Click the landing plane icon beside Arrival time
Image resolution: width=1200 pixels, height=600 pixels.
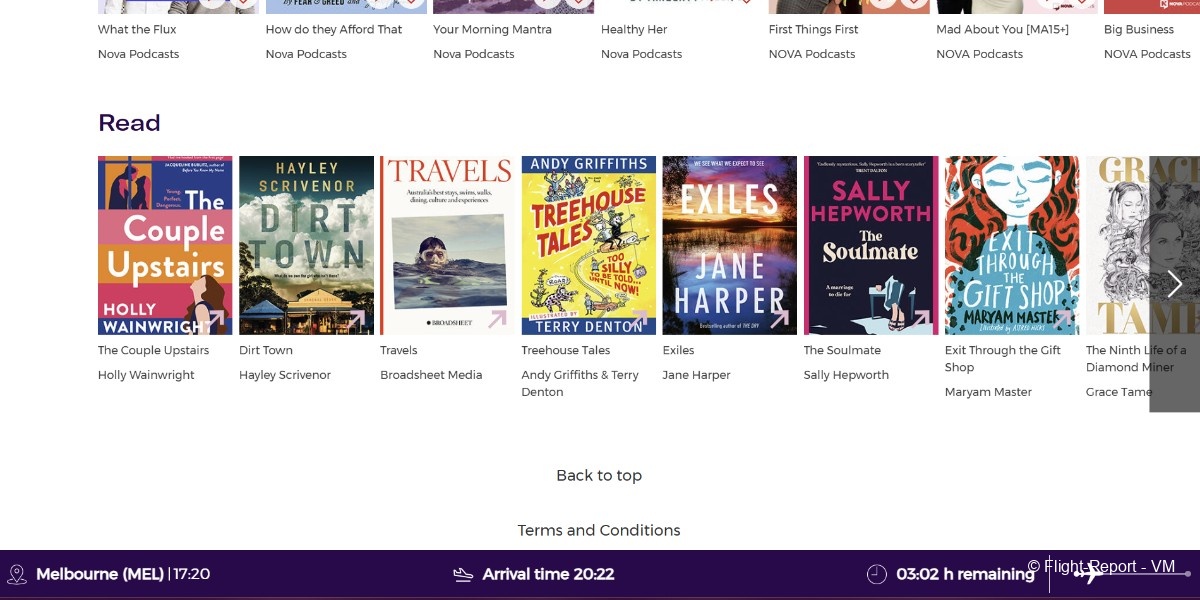pyautogui.click(x=463, y=574)
